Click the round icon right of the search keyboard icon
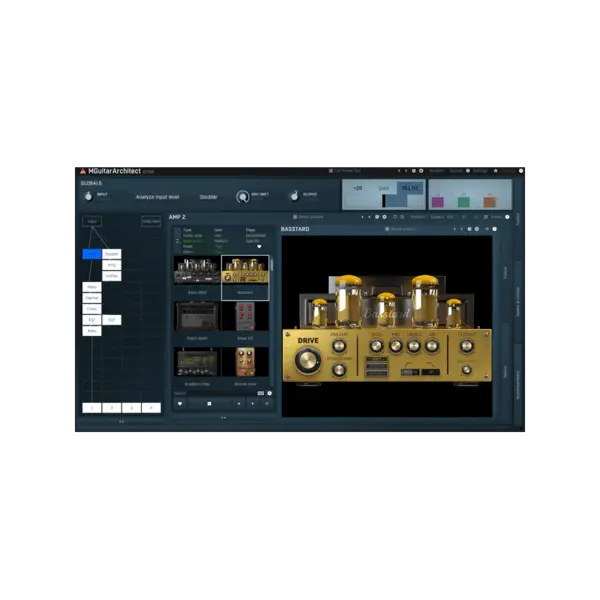The width and height of the screenshot is (600, 600). (269, 393)
